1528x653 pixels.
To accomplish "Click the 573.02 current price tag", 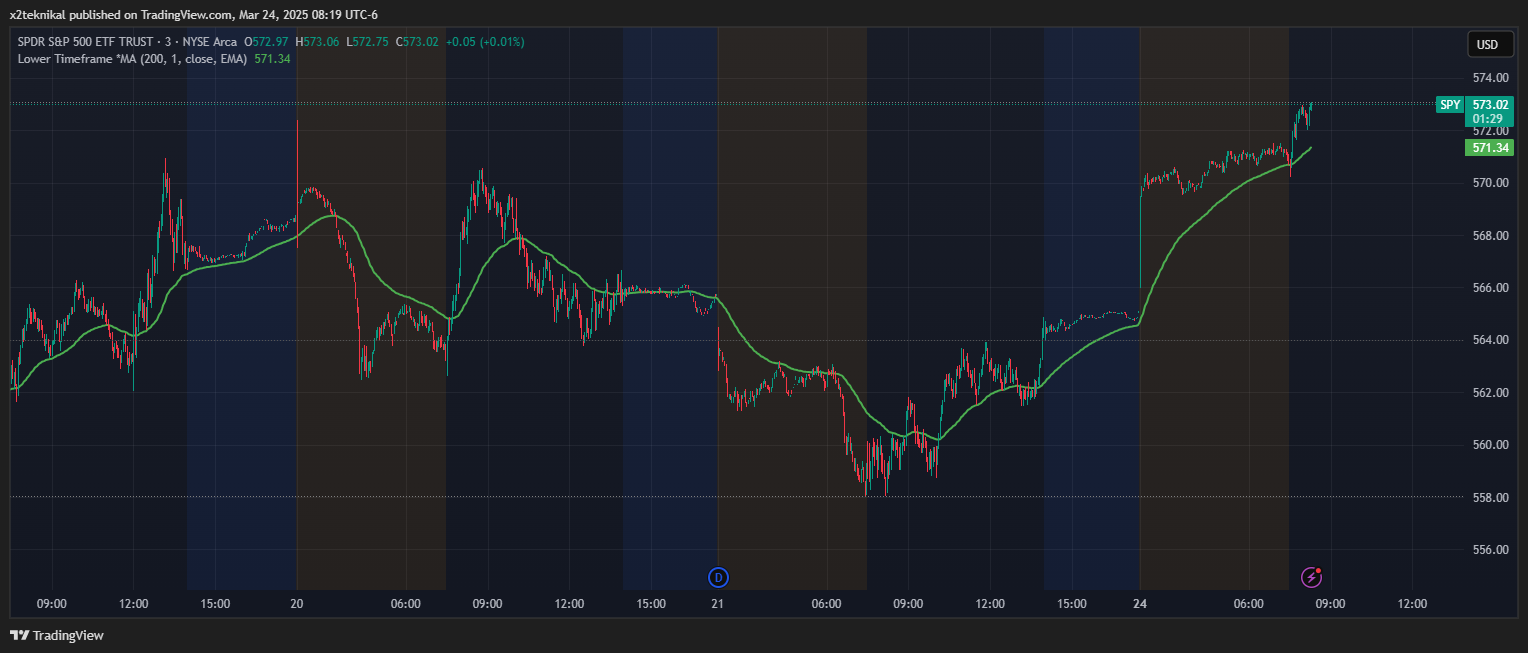I will [1490, 104].
